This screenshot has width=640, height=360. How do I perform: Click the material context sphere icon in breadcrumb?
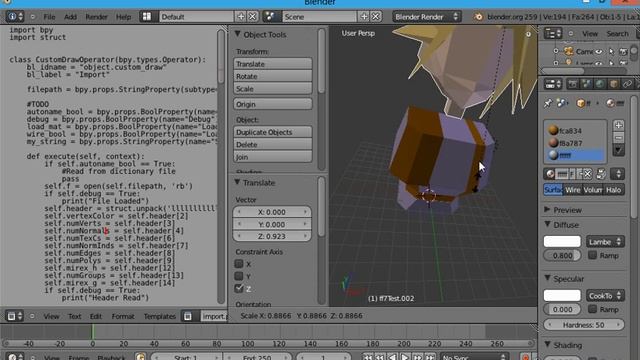coord(611,104)
